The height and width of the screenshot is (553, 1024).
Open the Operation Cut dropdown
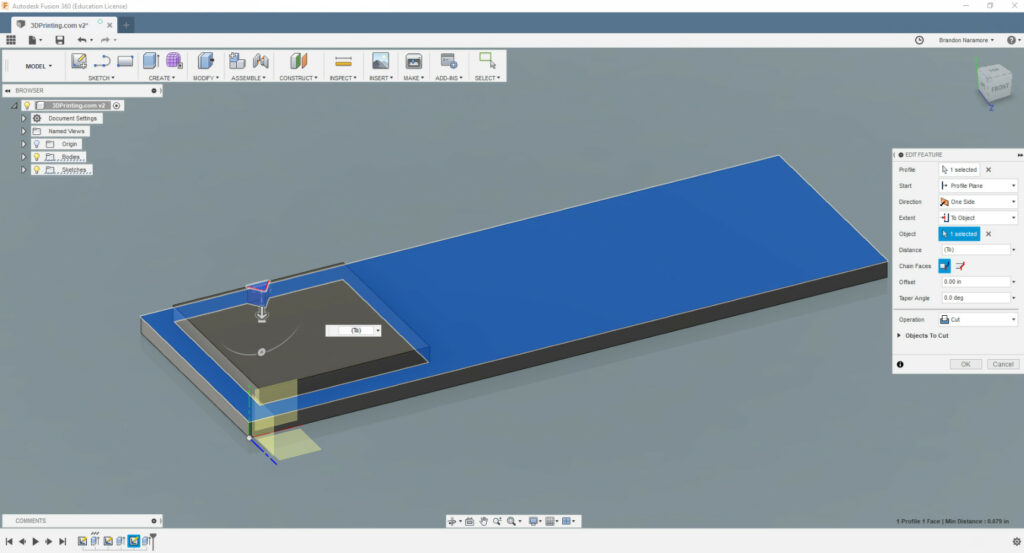pos(978,319)
